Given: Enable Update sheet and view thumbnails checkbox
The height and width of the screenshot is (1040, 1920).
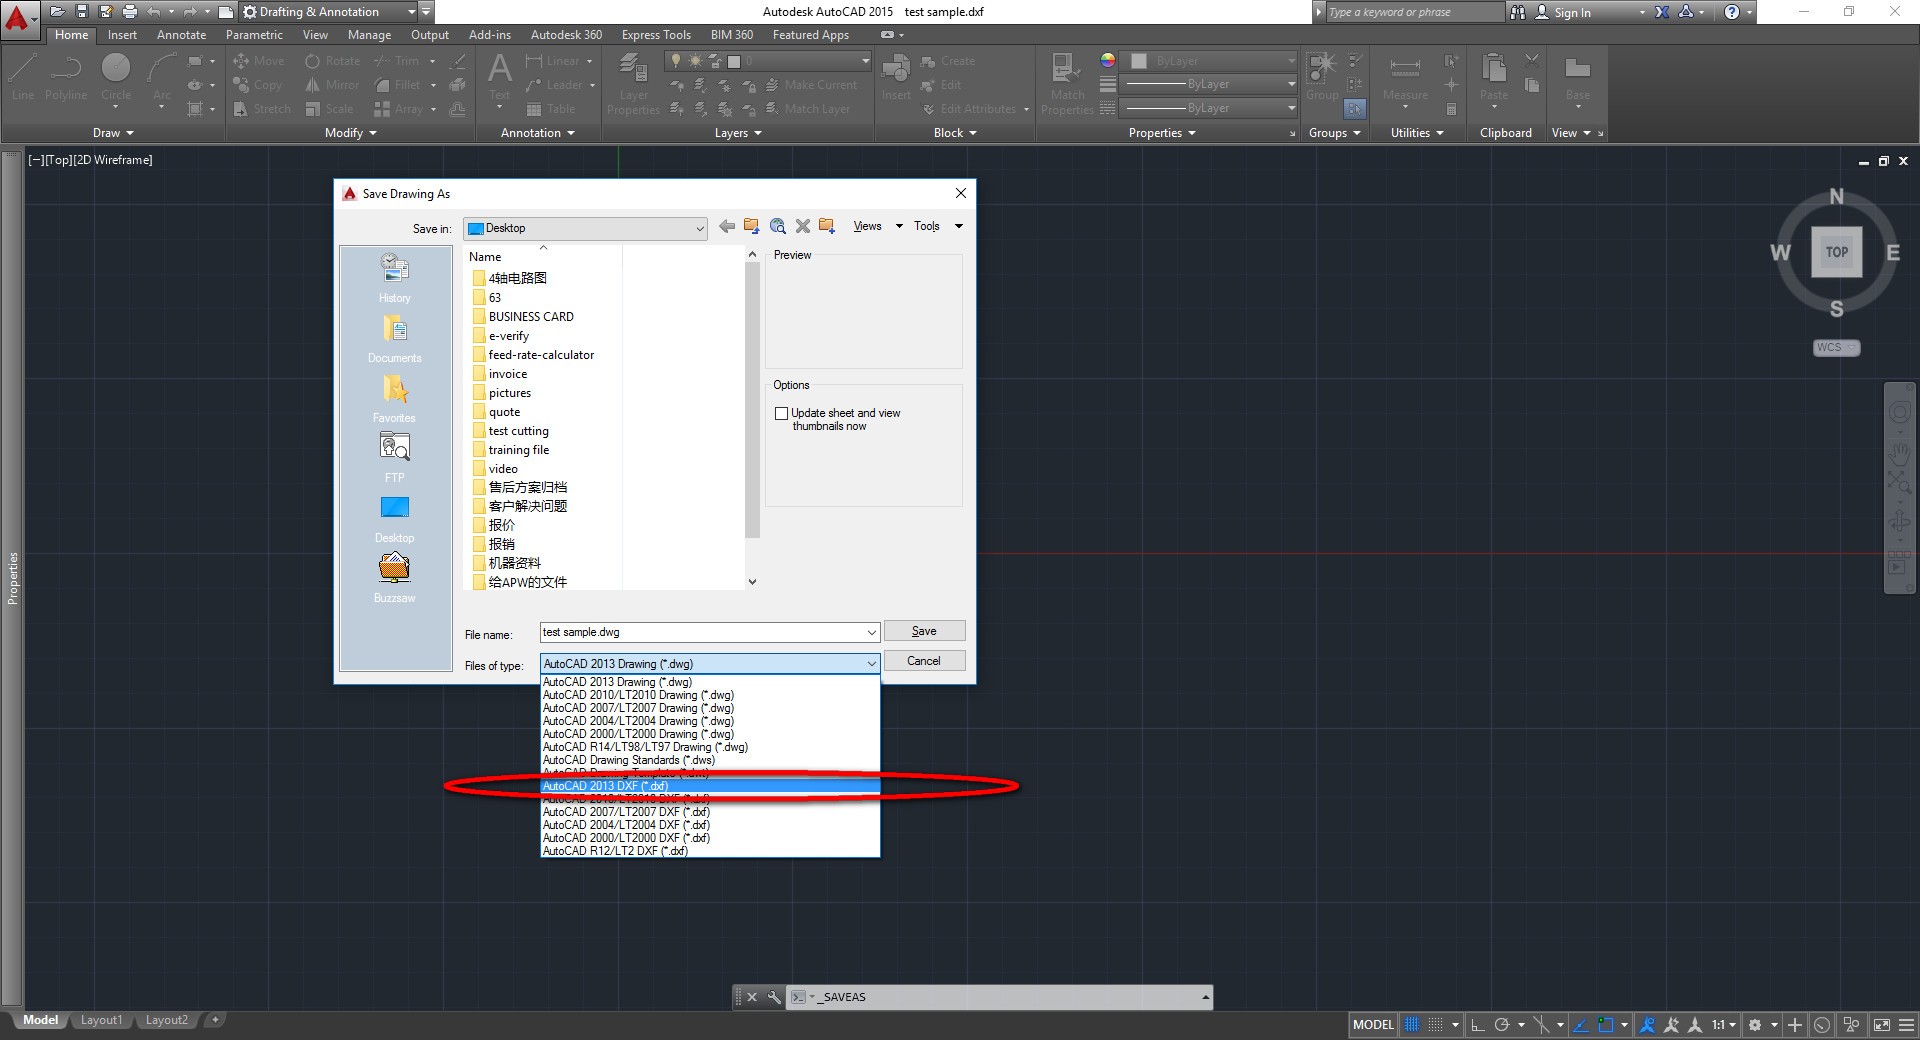Looking at the screenshot, I should click(782, 413).
